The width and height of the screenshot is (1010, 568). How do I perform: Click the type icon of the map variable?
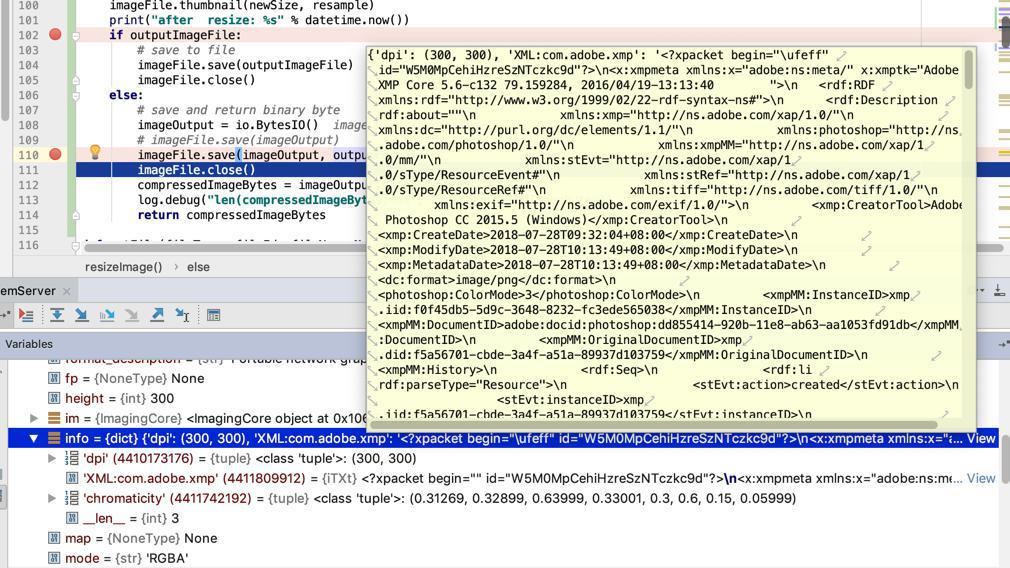pyautogui.click(x=54, y=538)
